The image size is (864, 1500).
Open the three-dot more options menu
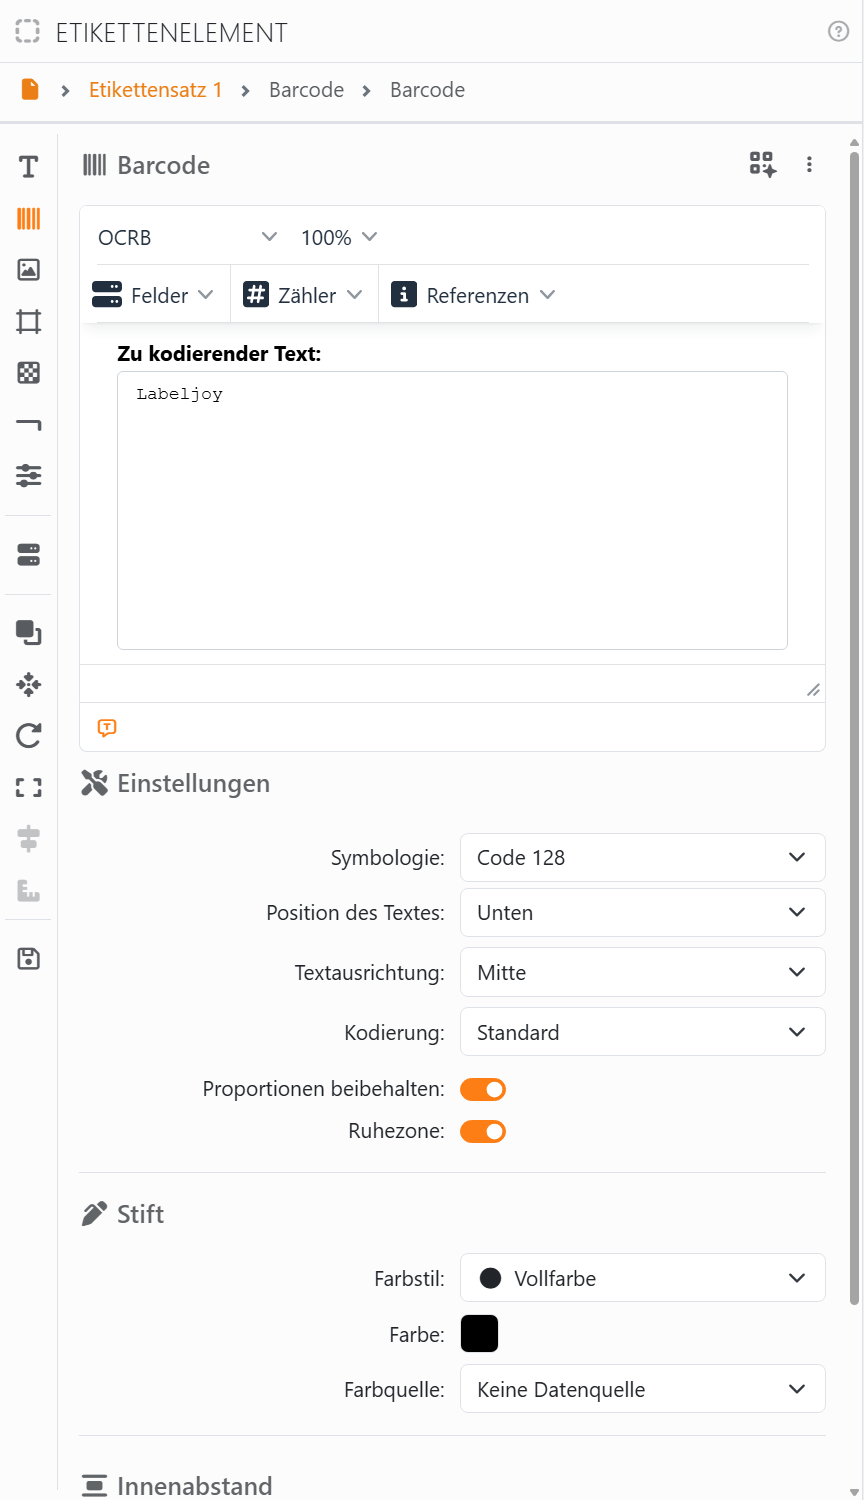809,165
